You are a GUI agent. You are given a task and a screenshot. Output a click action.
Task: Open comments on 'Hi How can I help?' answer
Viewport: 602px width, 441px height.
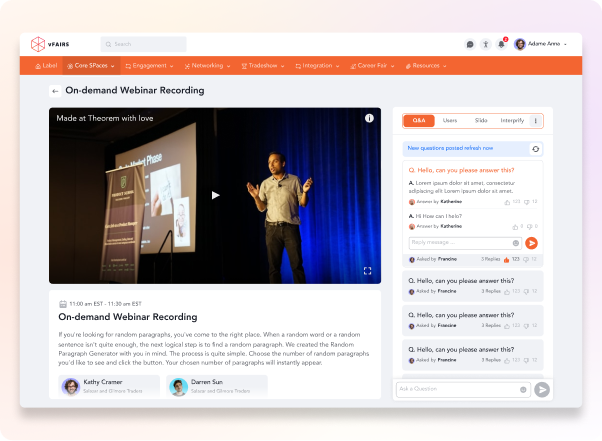[530, 227]
